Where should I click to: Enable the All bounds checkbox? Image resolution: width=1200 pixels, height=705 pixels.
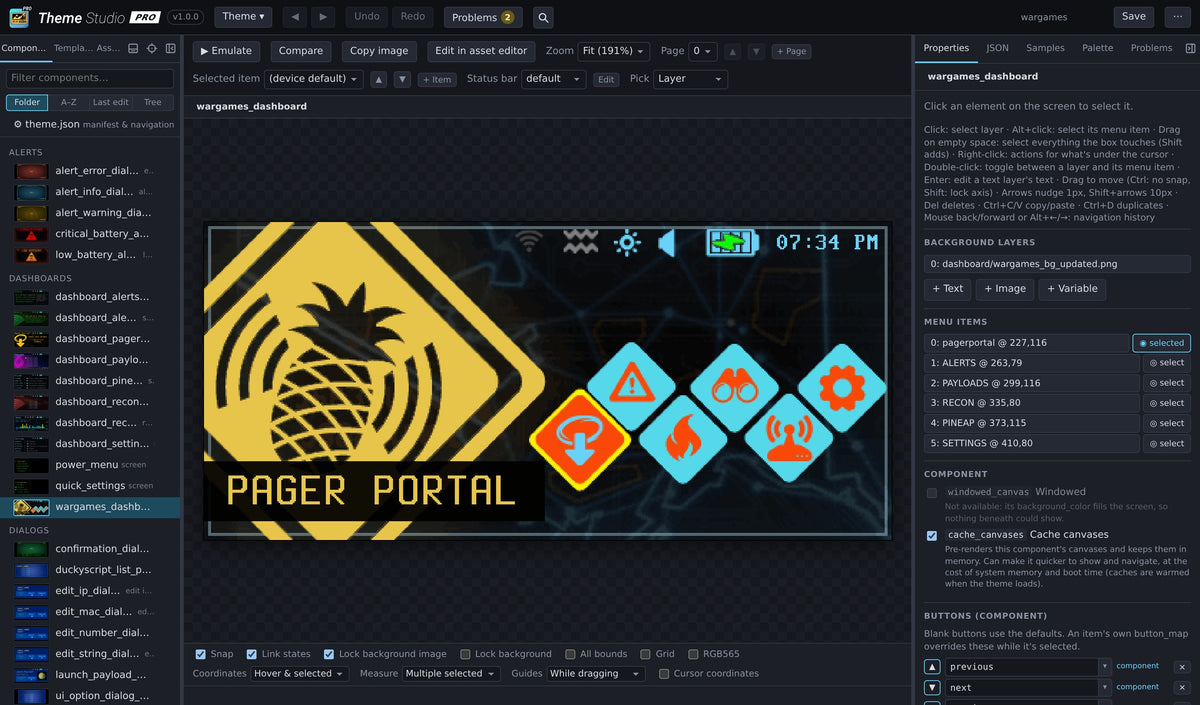570,654
